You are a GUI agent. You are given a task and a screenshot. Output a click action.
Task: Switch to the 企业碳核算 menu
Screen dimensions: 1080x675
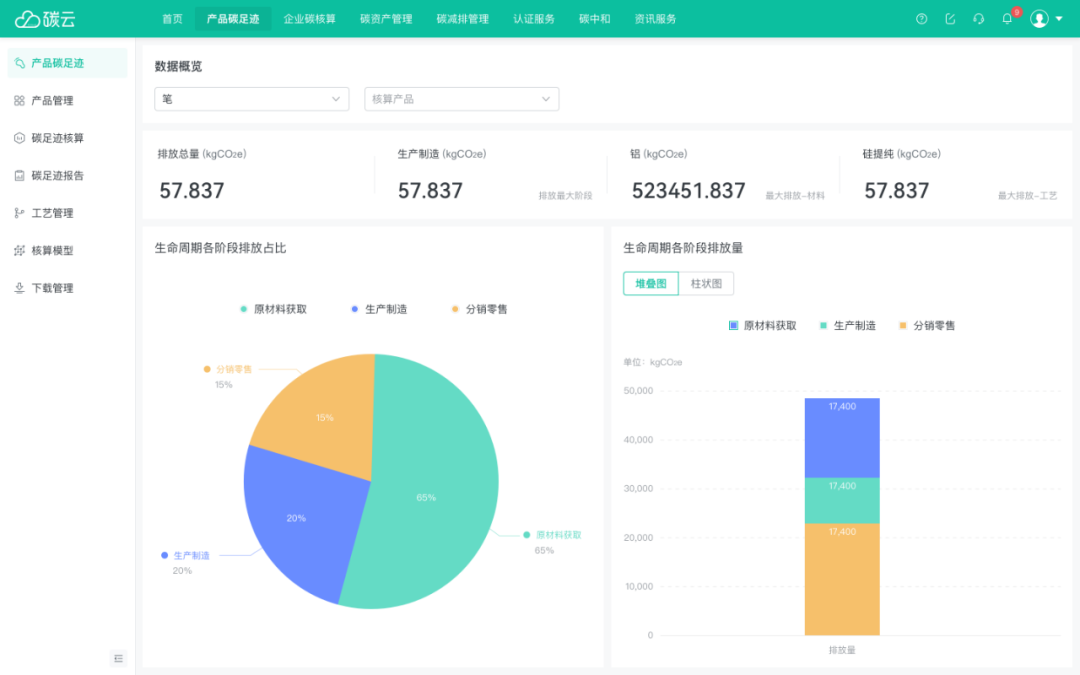(309, 19)
